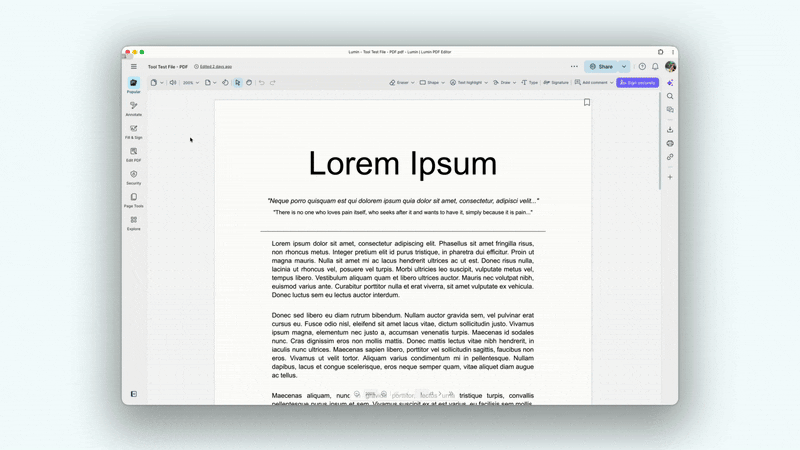800x450 pixels.
Task: Switch to the Fill & Sign tab
Action: pos(134,131)
